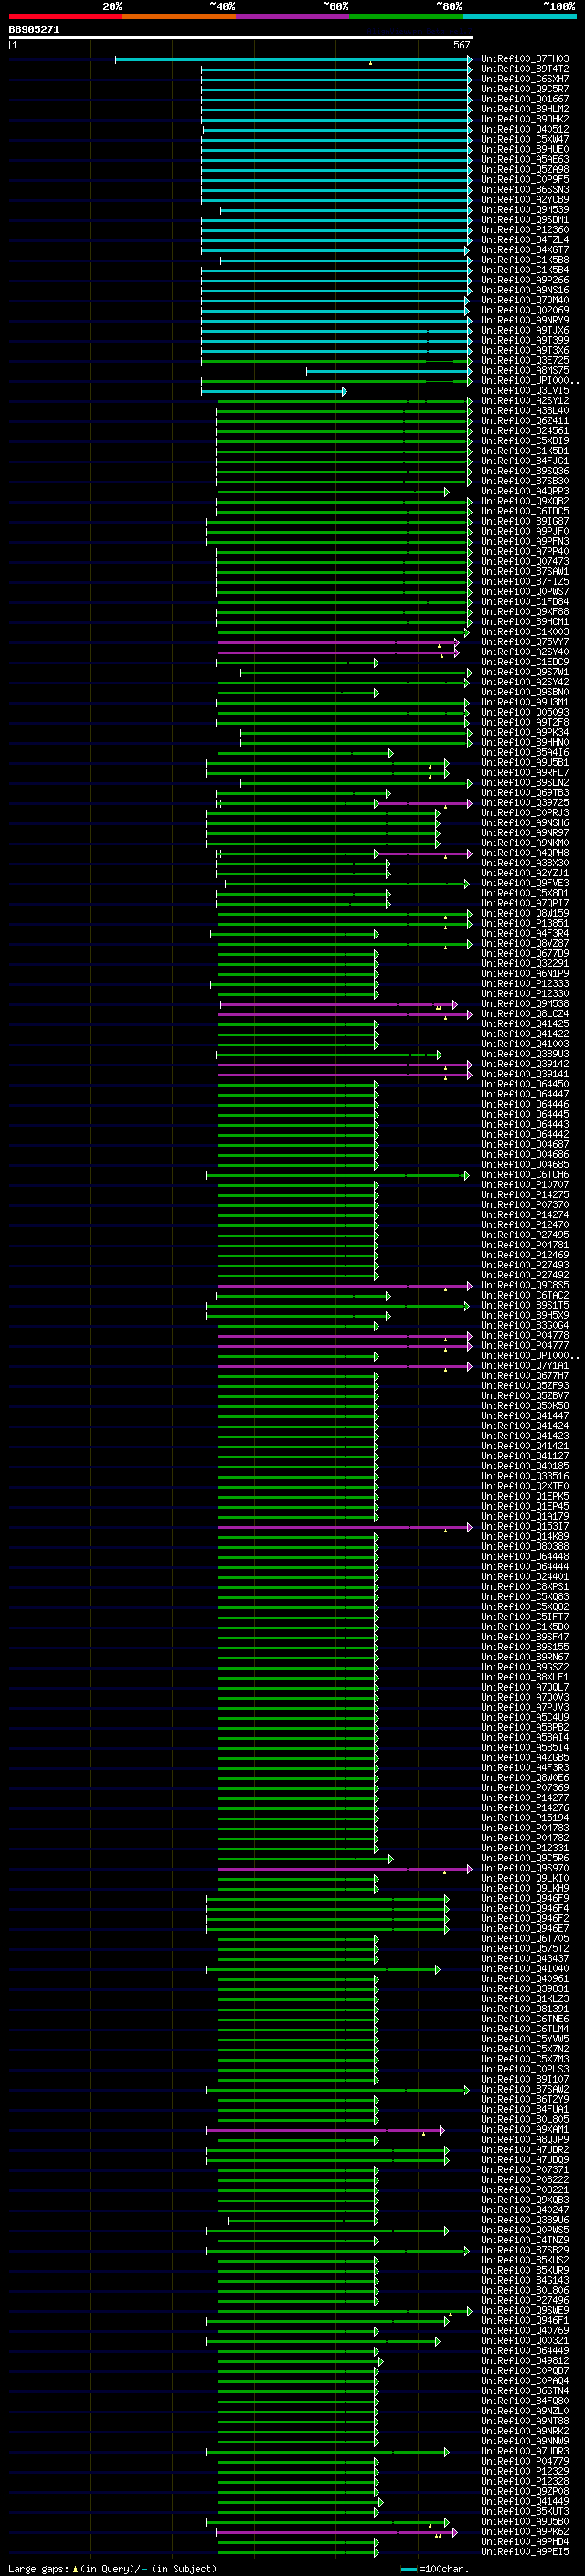Click the cyan alignment bar for UniRef100_B7FH03
The width and height of the screenshot is (585, 2576).
tap(293, 59)
